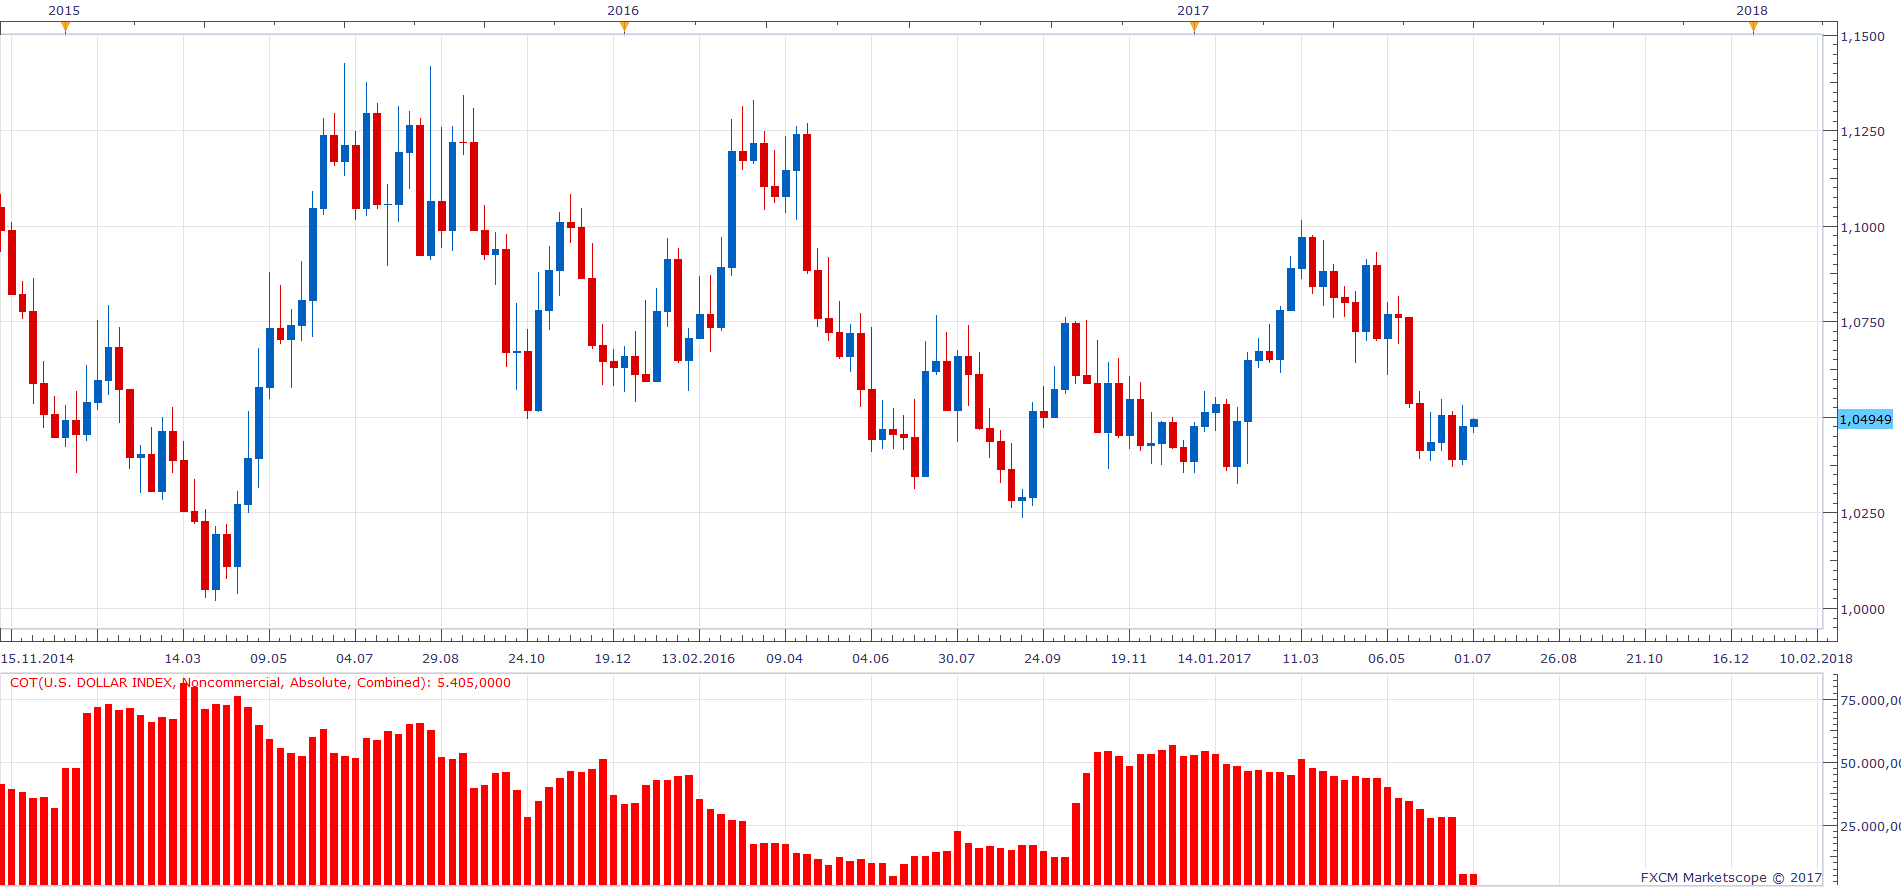This screenshot has height=887, width=1903.
Task: Click the 1,0000 price axis label
Action: pyautogui.click(x=1863, y=609)
